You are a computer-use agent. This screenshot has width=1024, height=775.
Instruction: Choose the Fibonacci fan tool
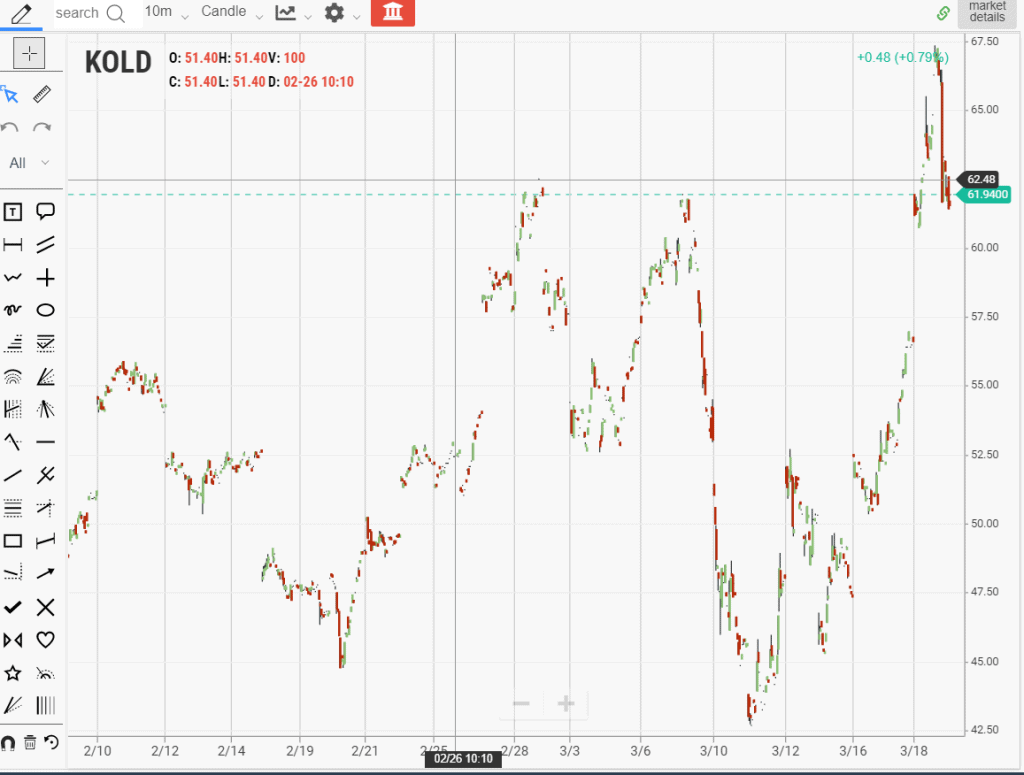click(45, 377)
